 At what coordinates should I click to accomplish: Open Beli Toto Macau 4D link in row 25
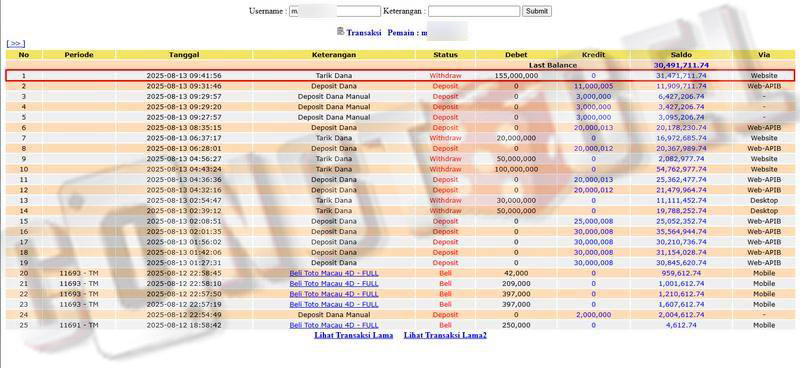coord(334,325)
